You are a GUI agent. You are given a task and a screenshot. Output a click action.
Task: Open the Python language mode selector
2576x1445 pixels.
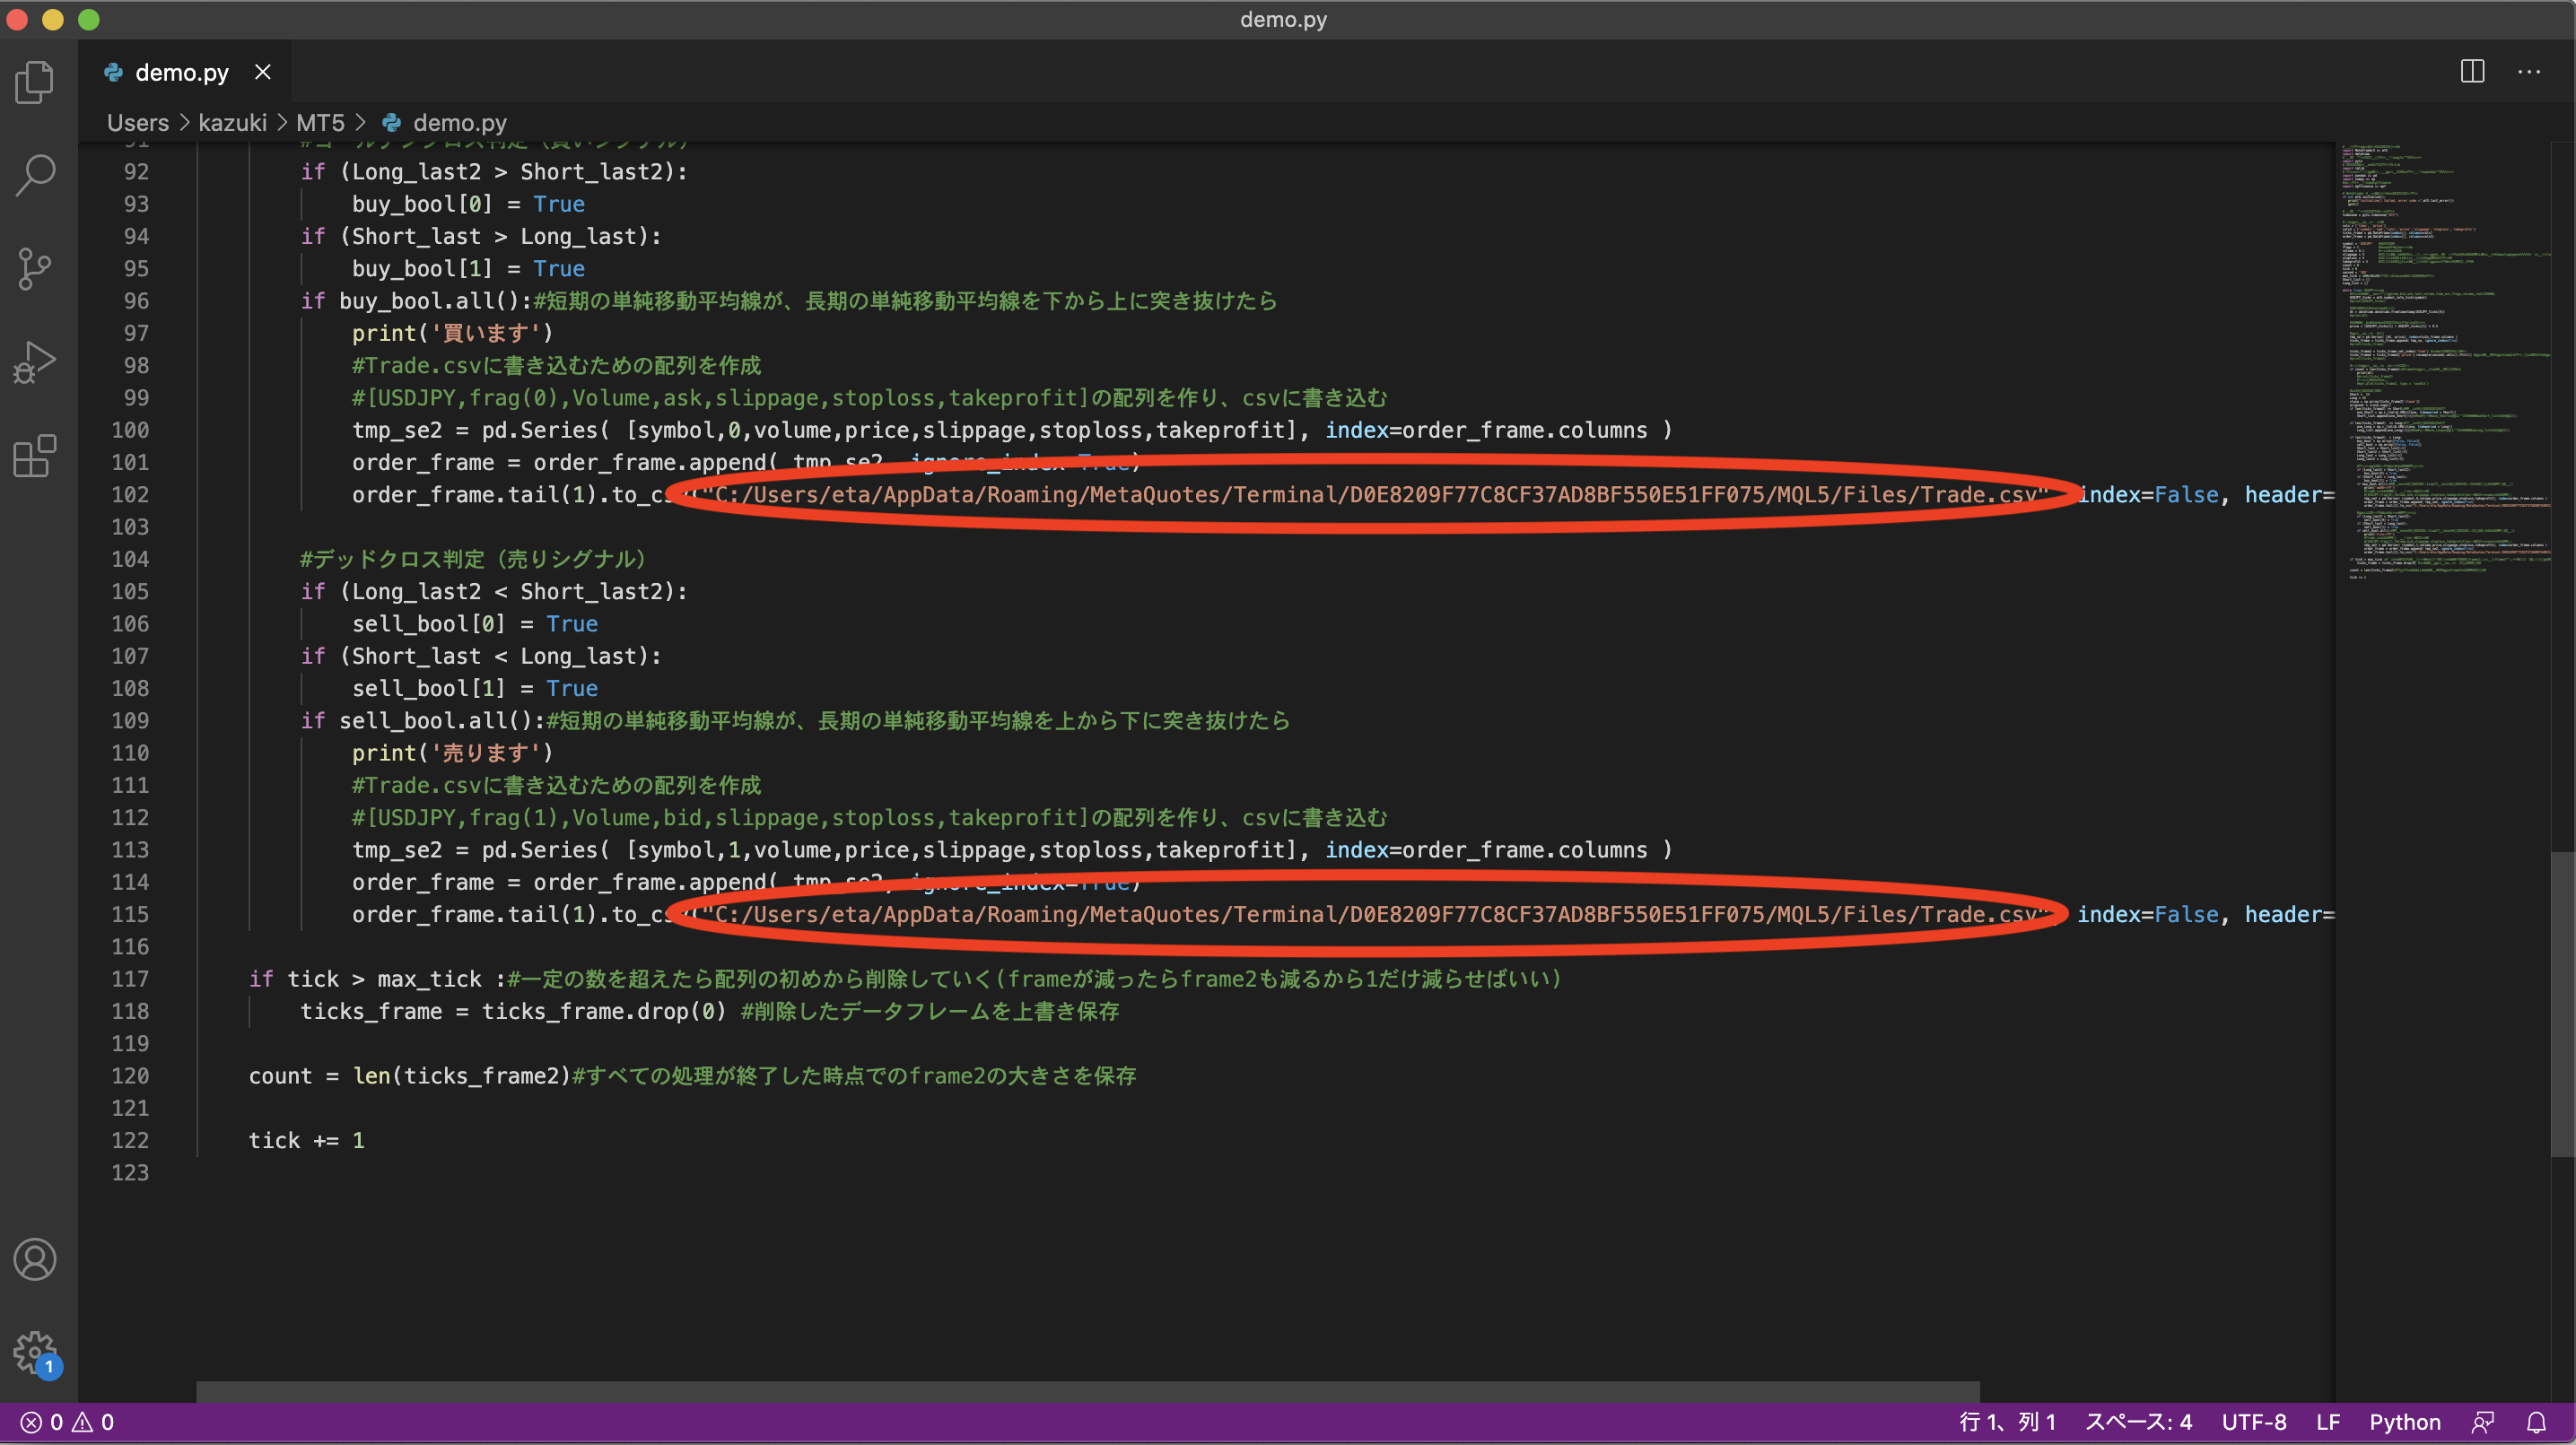pyautogui.click(x=2404, y=1422)
